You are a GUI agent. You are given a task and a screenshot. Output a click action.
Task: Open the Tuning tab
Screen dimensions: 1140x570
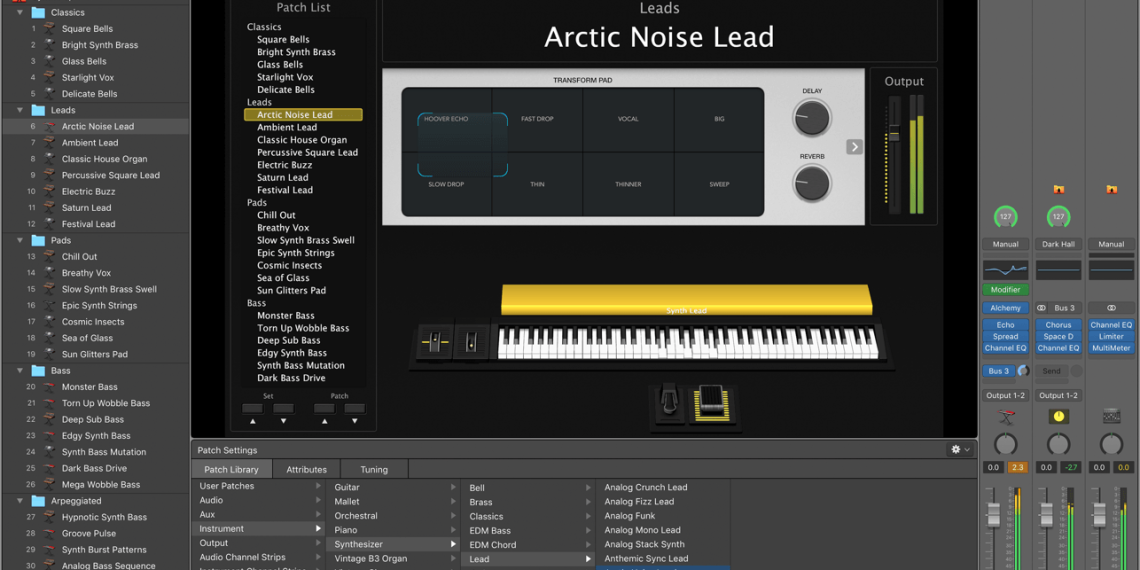click(x=374, y=469)
